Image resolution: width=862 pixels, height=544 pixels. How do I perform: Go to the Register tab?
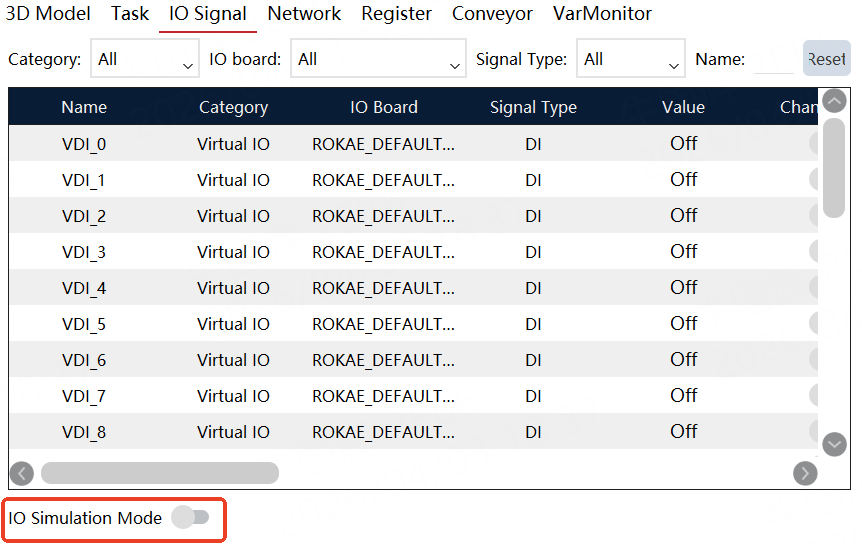(x=396, y=14)
